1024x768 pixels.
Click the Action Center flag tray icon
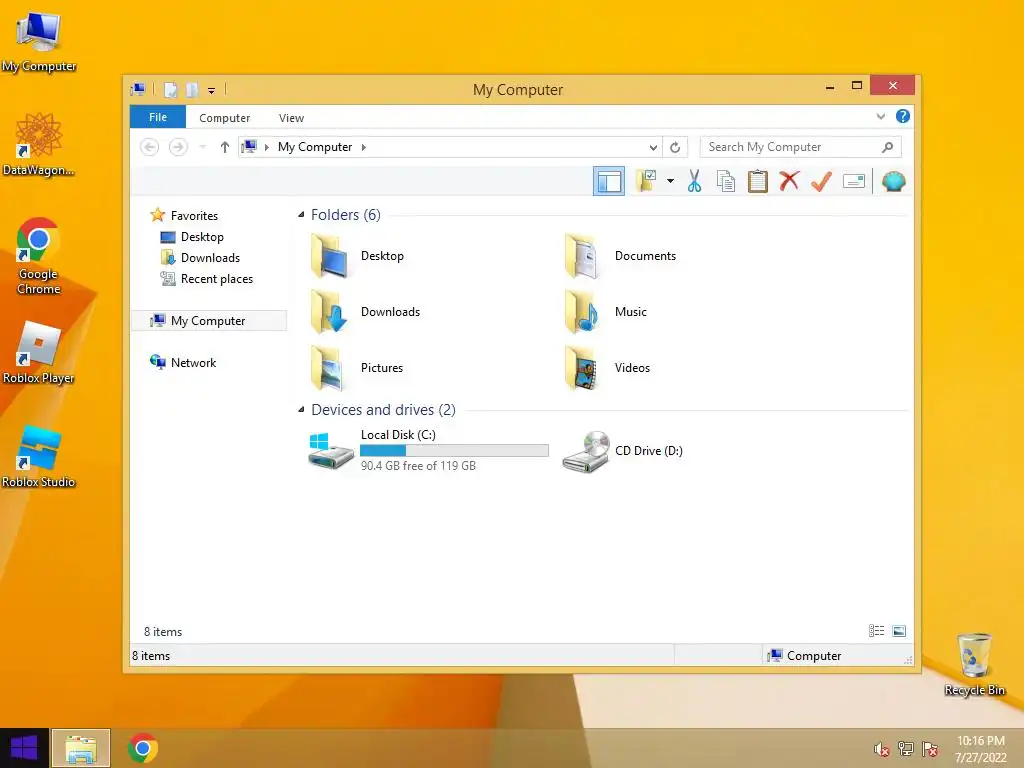coord(930,749)
